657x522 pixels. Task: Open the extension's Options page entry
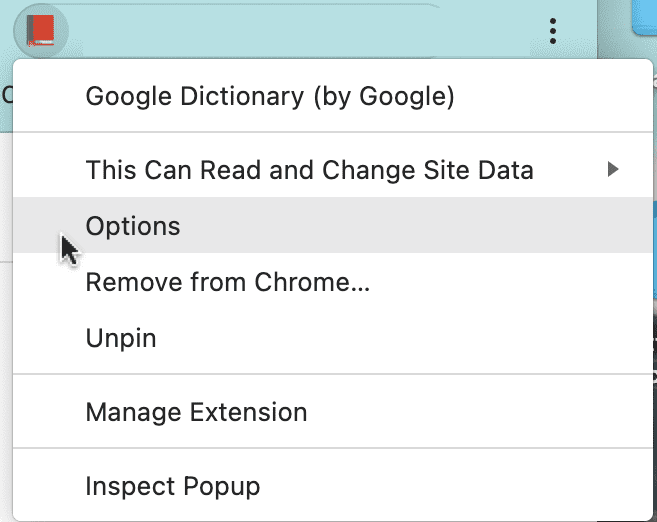pyautogui.click(x=133, y=226)
